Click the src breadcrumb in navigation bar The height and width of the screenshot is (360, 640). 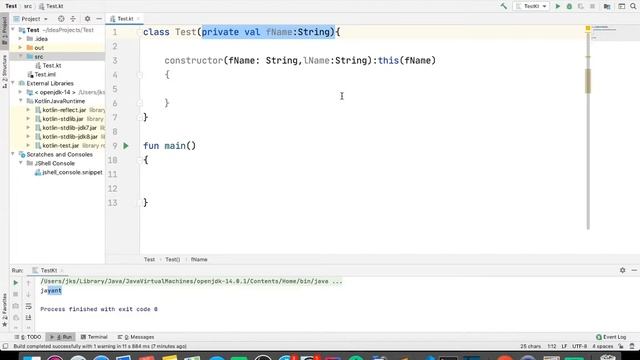click(x=28, y=6)
